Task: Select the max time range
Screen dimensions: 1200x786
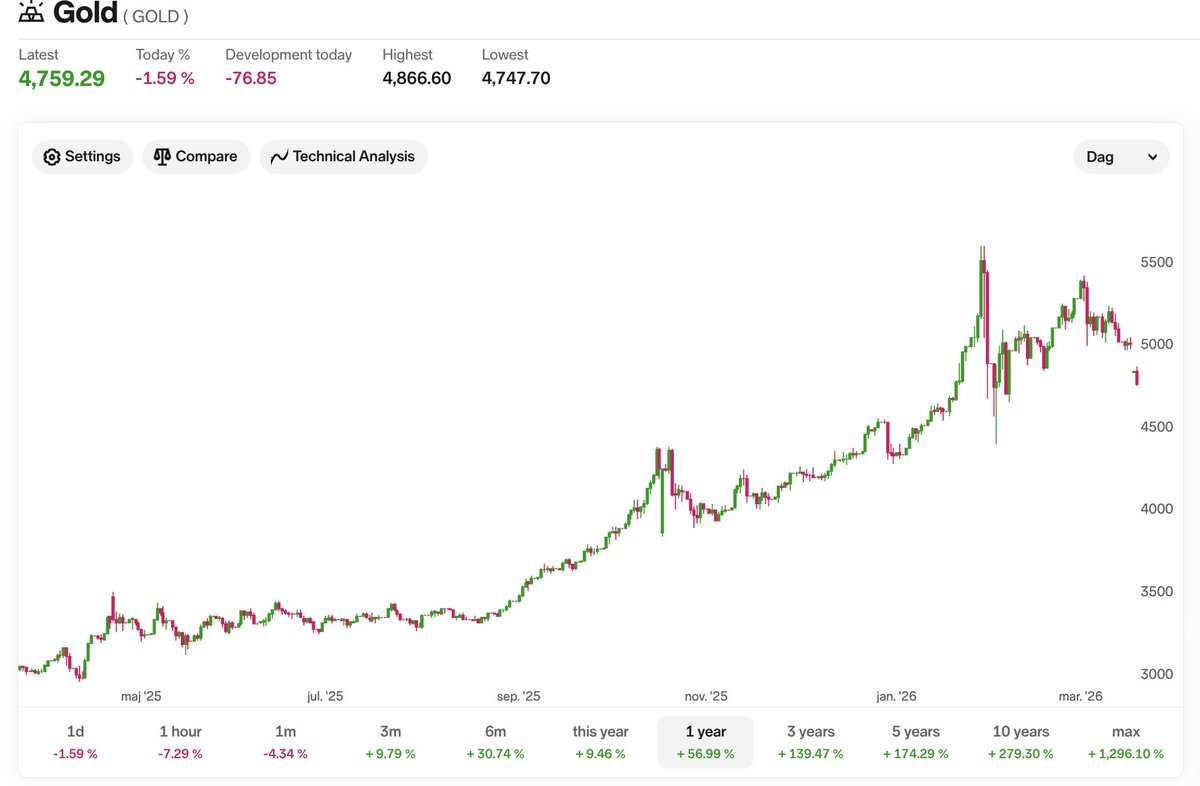Action: [1126, 742]
